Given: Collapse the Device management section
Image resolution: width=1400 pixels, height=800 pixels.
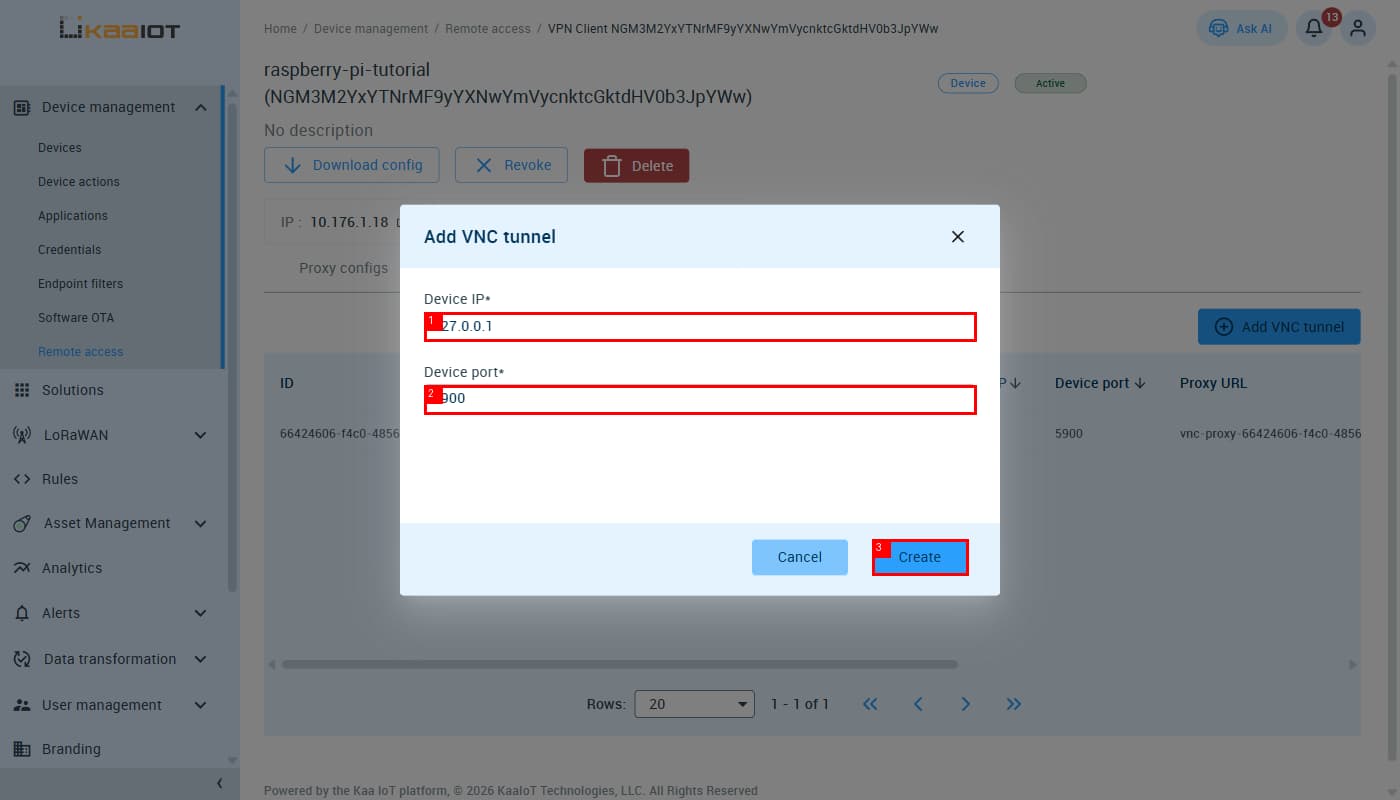Looking at the screenshot, I should 201,107.
